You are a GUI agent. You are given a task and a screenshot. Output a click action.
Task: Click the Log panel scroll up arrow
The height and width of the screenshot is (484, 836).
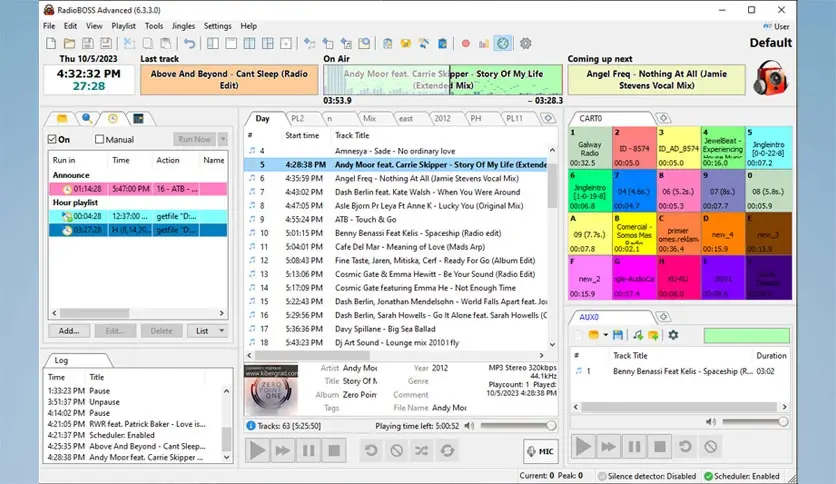(x=227, y=391)
